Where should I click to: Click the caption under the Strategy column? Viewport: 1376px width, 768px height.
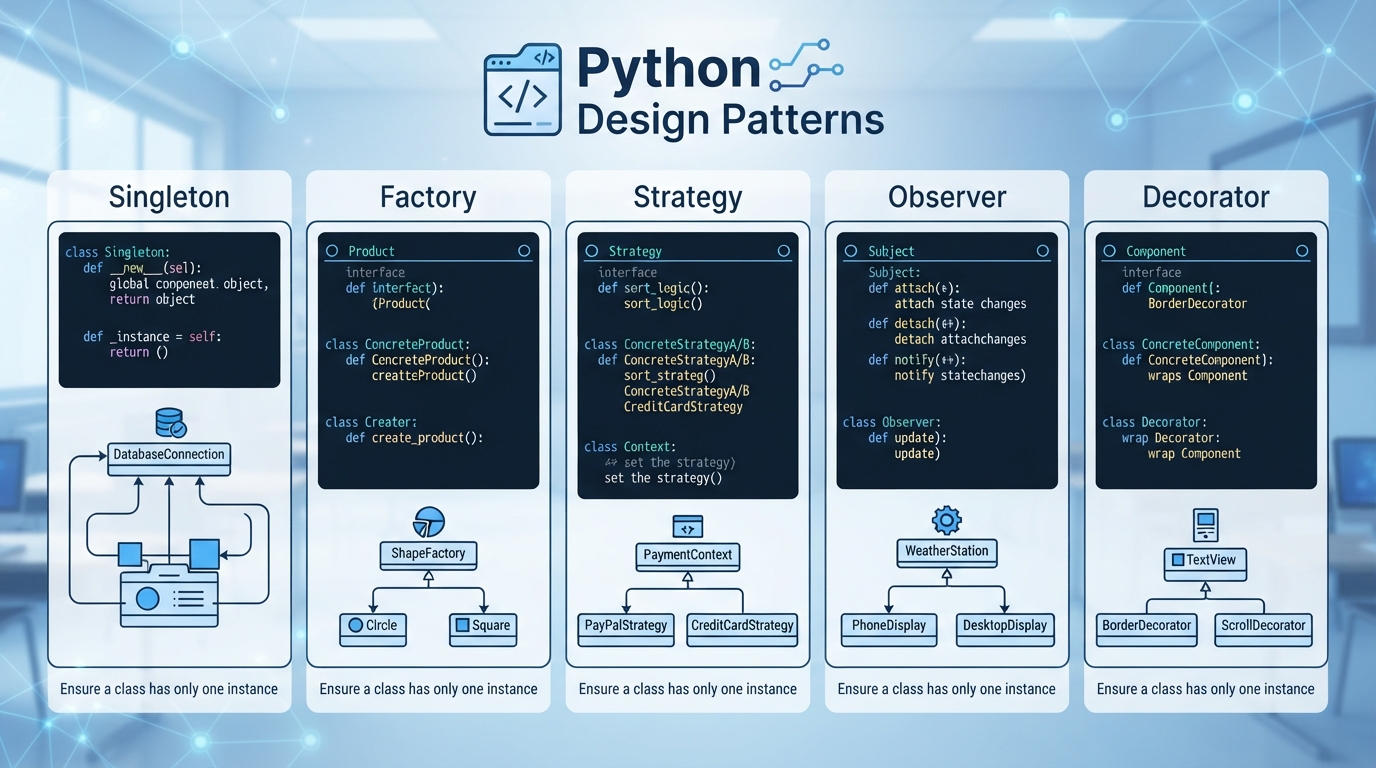point(688,689)
